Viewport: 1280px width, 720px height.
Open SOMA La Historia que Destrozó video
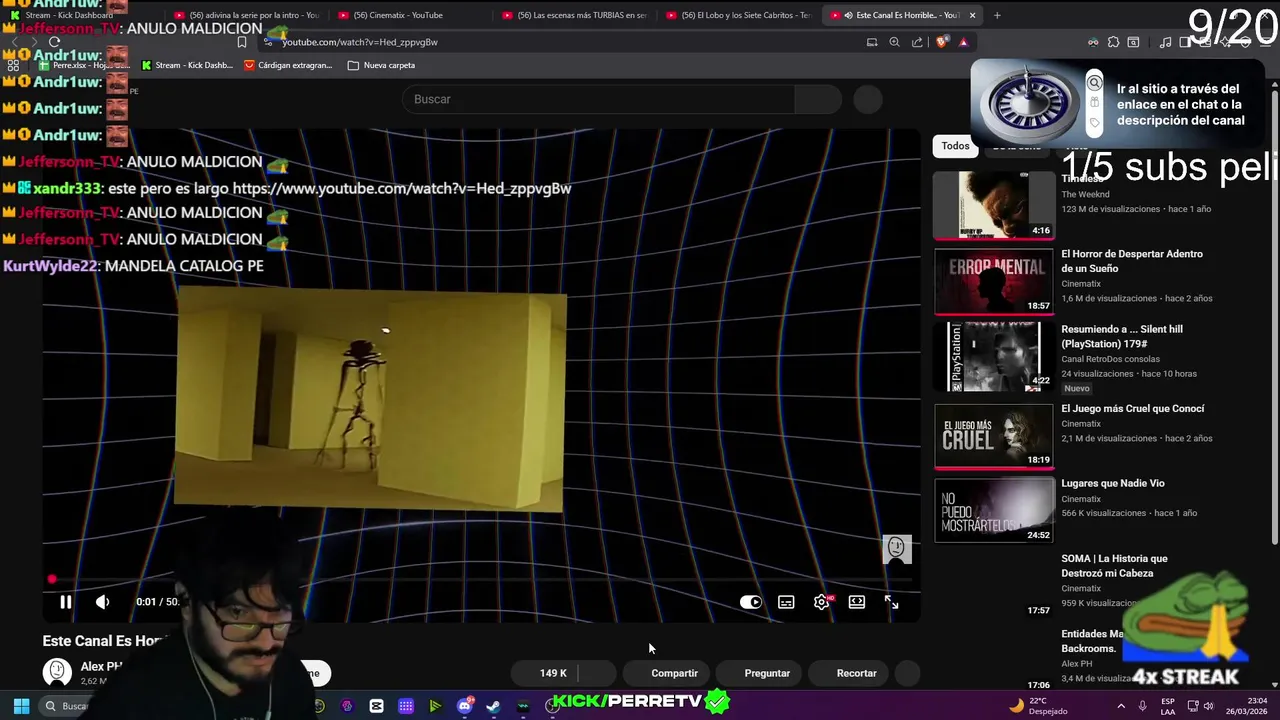point(1114,566)
